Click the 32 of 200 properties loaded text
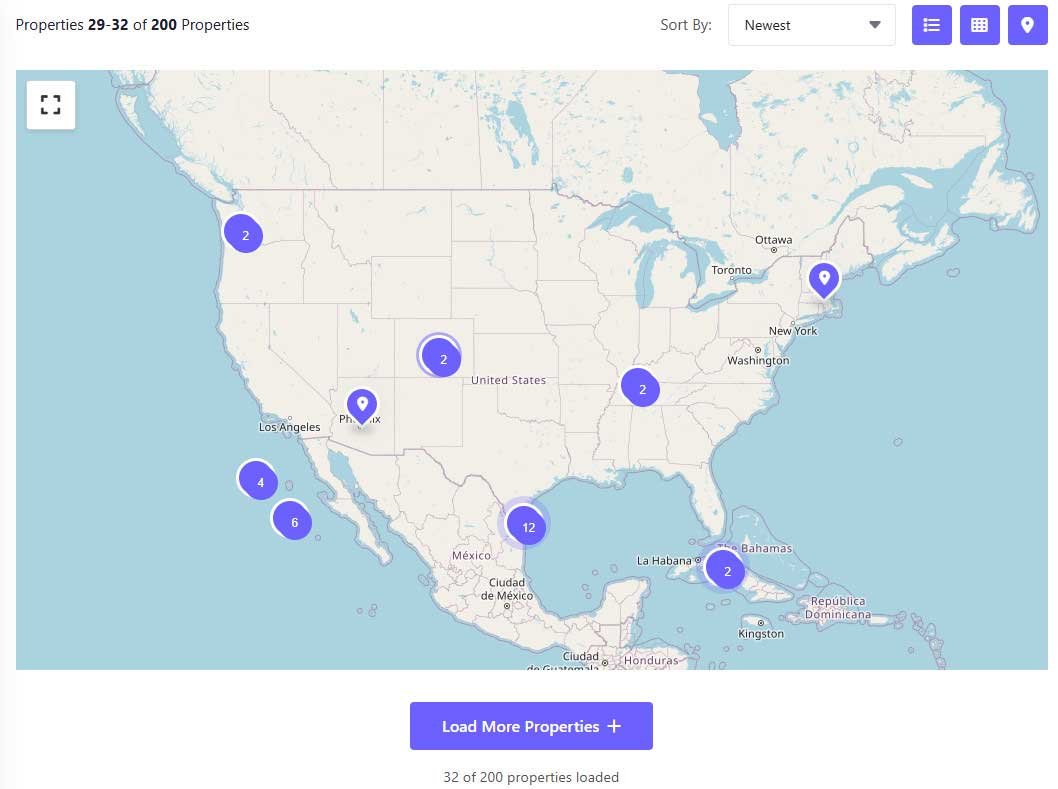The width and height of the screenshot is (1058, 789). coord(530,777)
